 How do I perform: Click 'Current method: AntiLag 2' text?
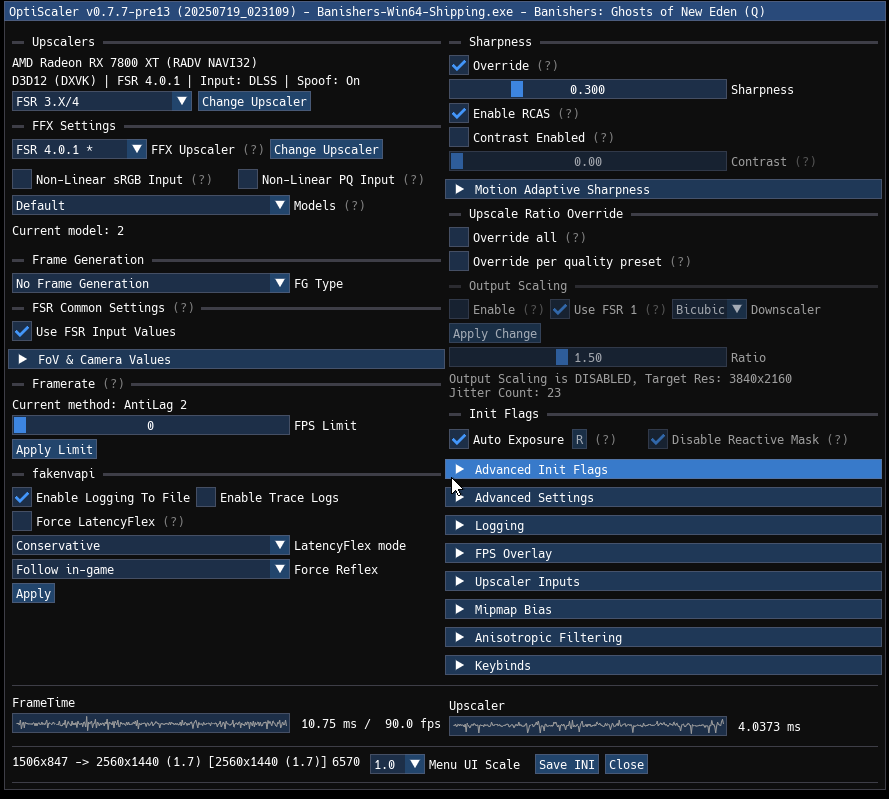99,405
